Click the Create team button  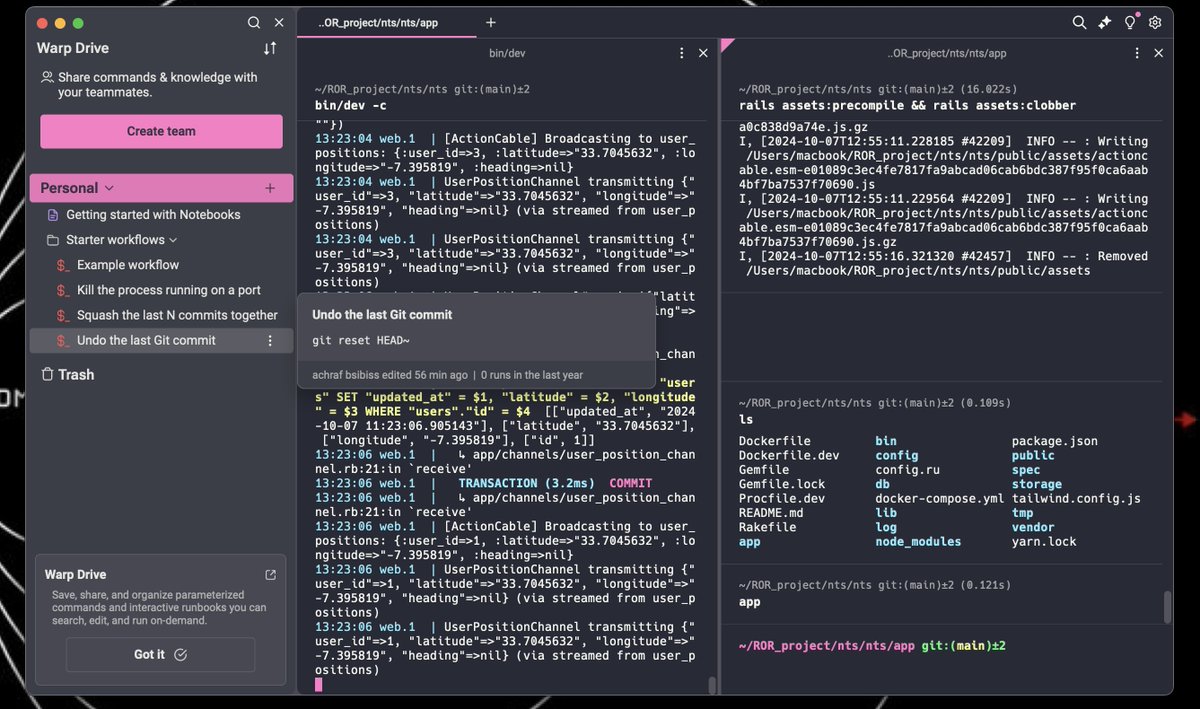[161, 131]
